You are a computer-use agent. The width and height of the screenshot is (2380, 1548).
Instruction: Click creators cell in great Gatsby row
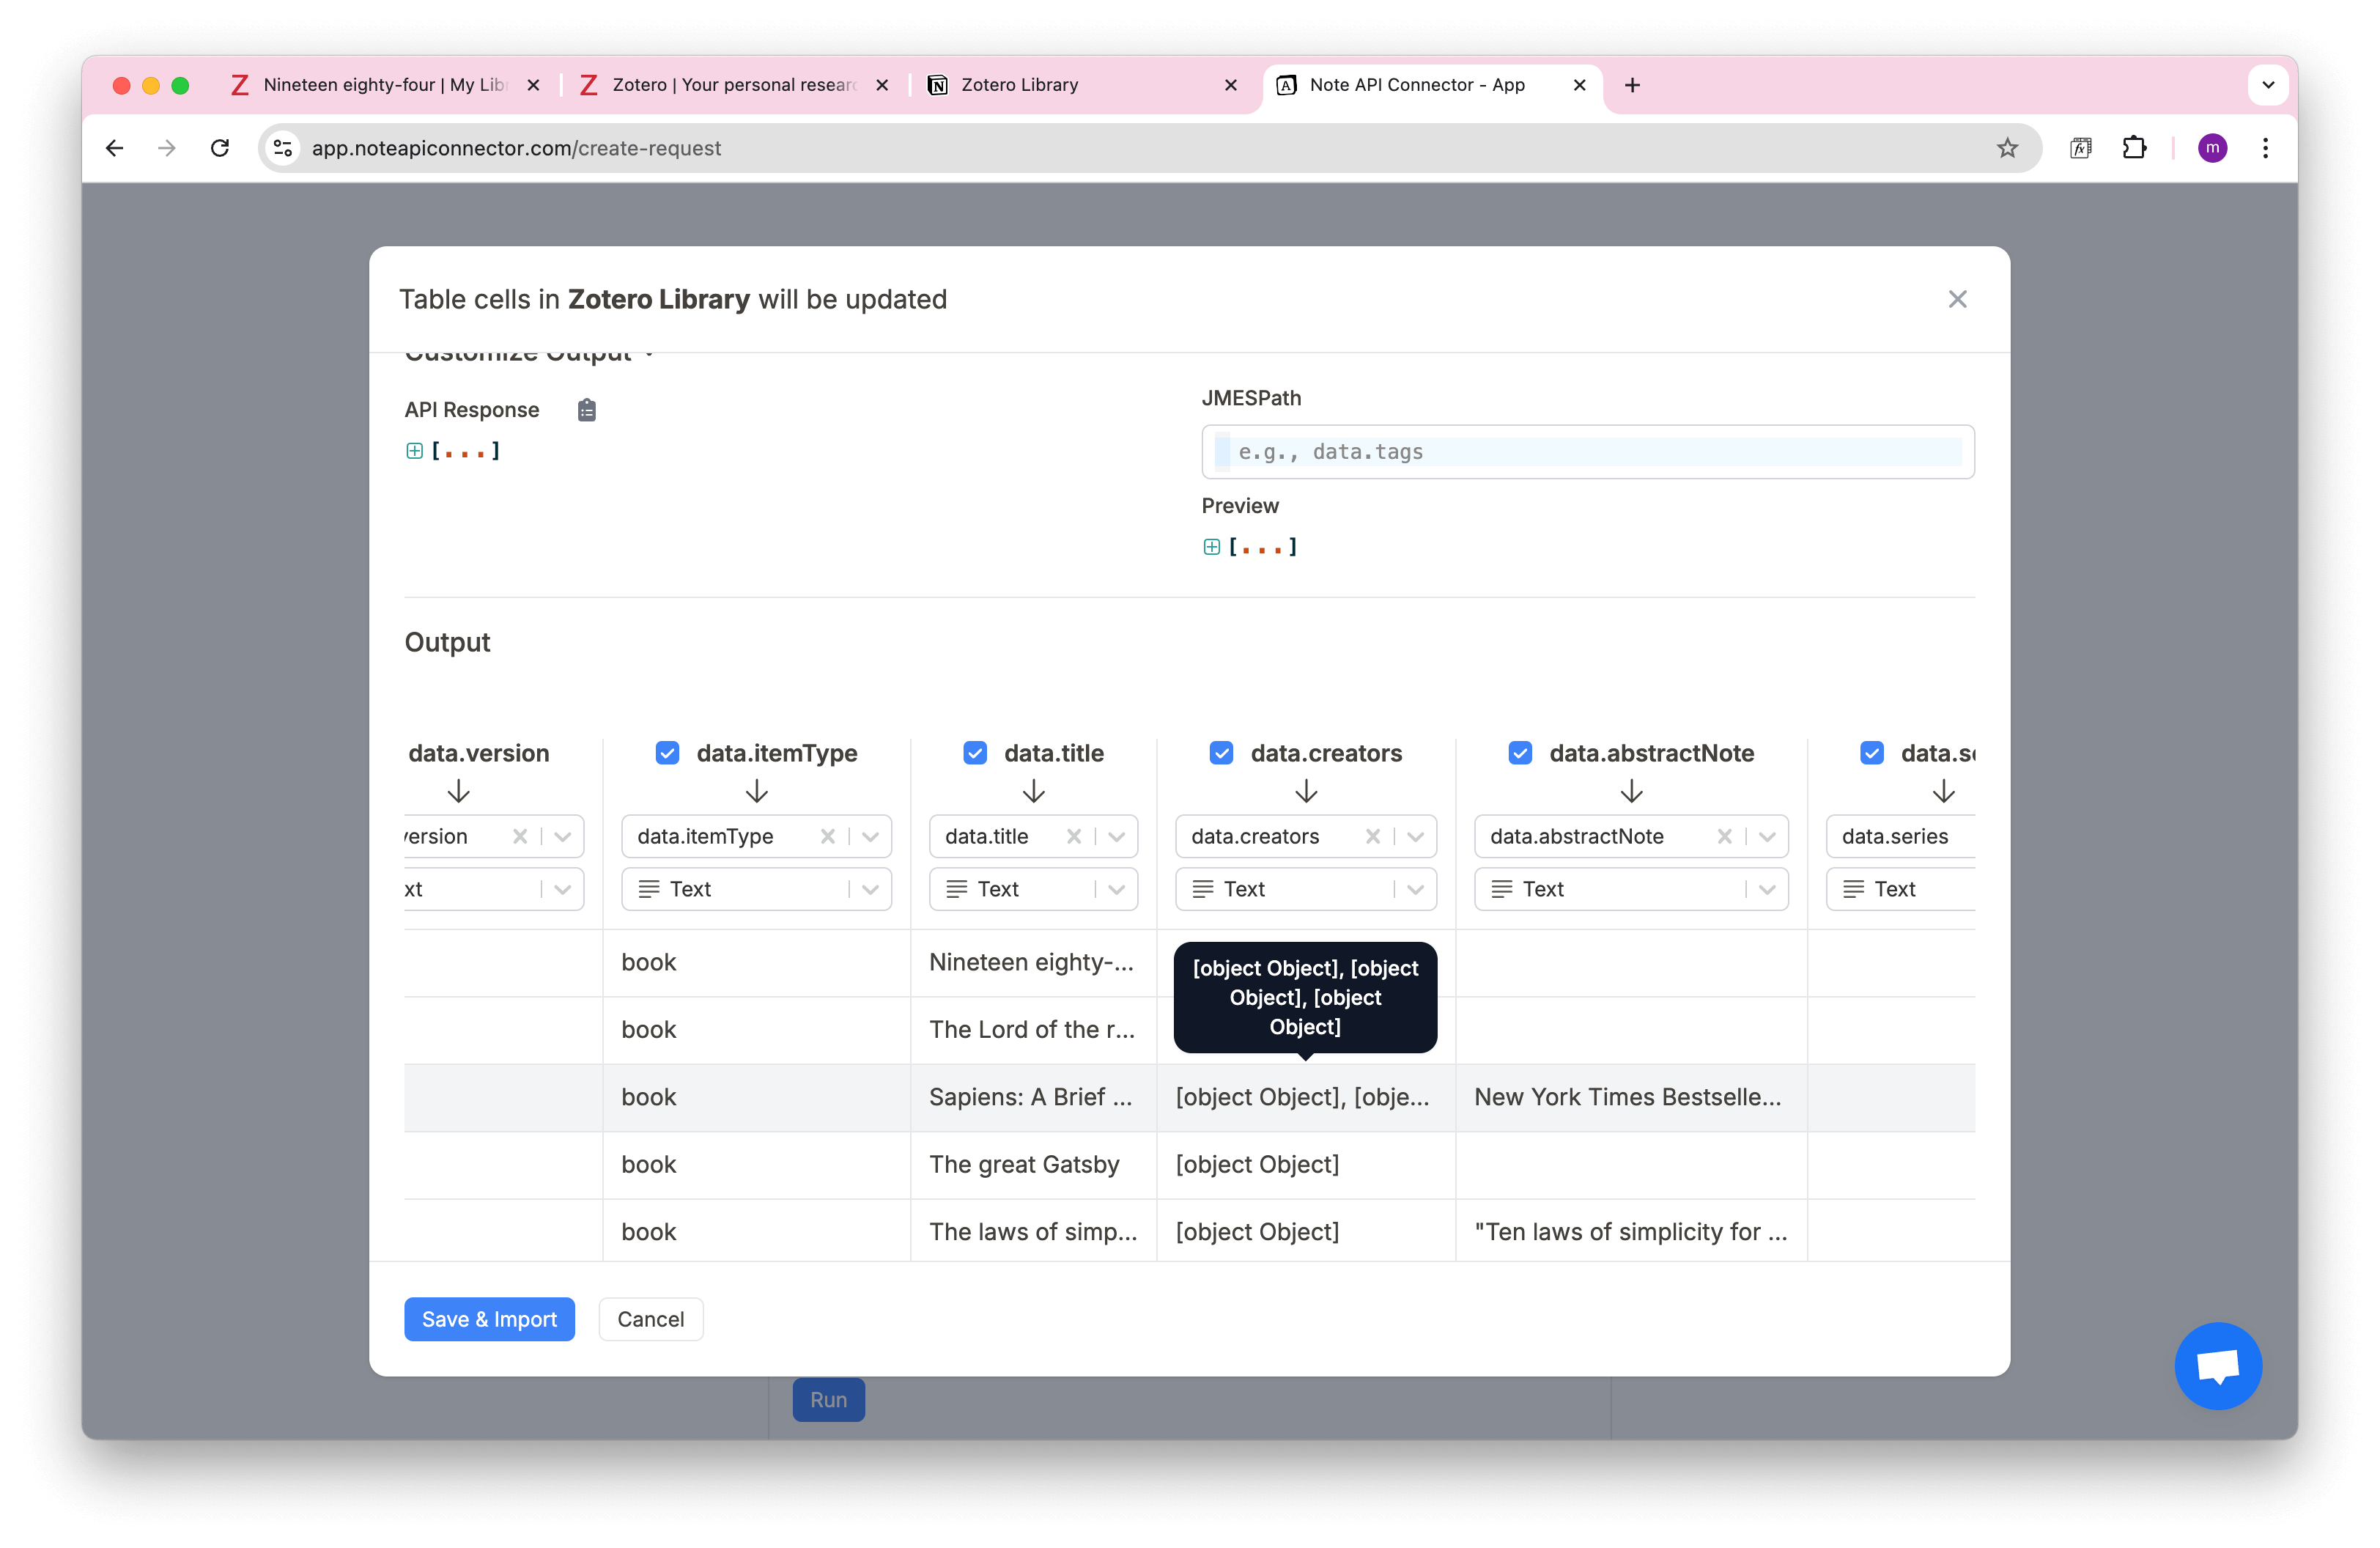click(x=1306, y=1165)
